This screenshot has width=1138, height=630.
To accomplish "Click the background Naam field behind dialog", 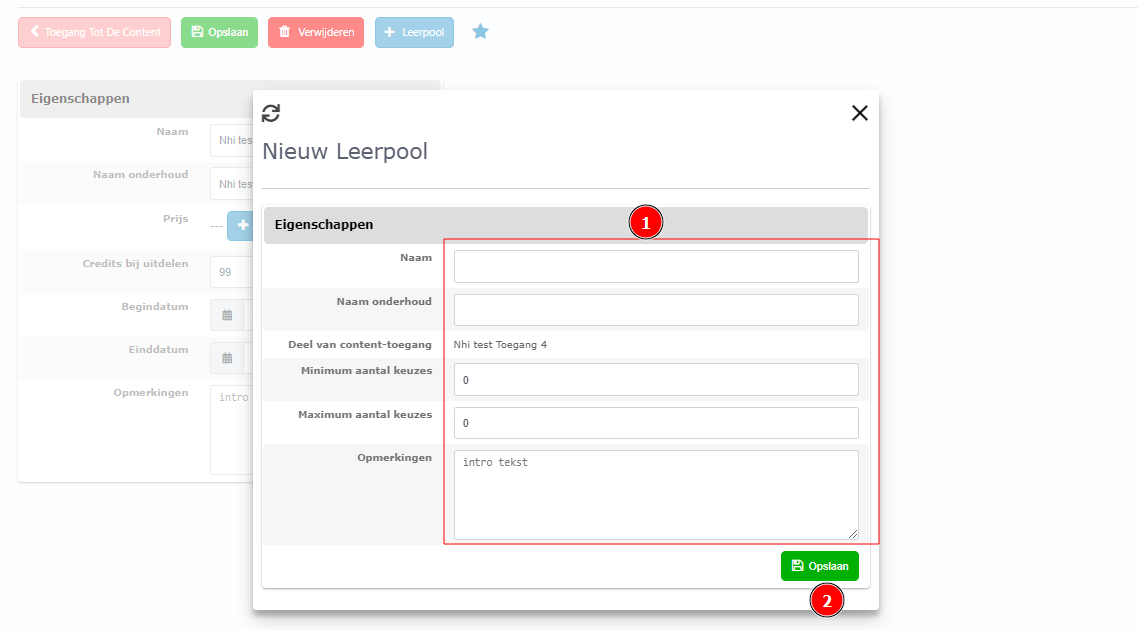I will coord(231,141).
